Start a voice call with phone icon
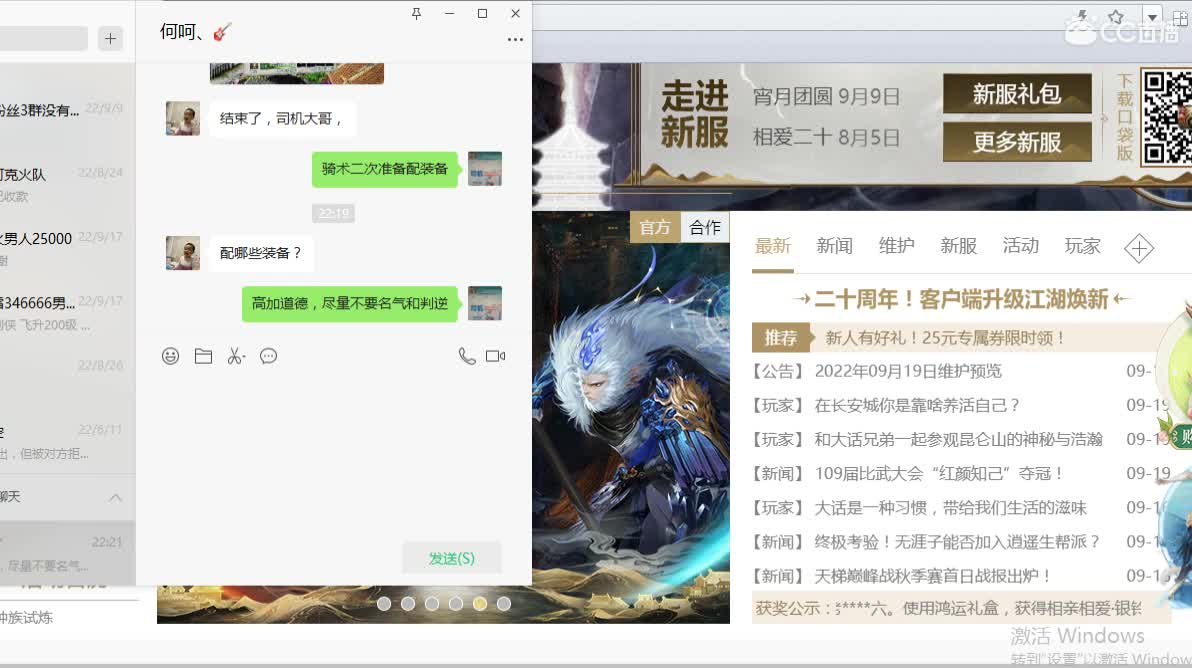This screenshot has height=668, width=1192. tap(467, 356)
